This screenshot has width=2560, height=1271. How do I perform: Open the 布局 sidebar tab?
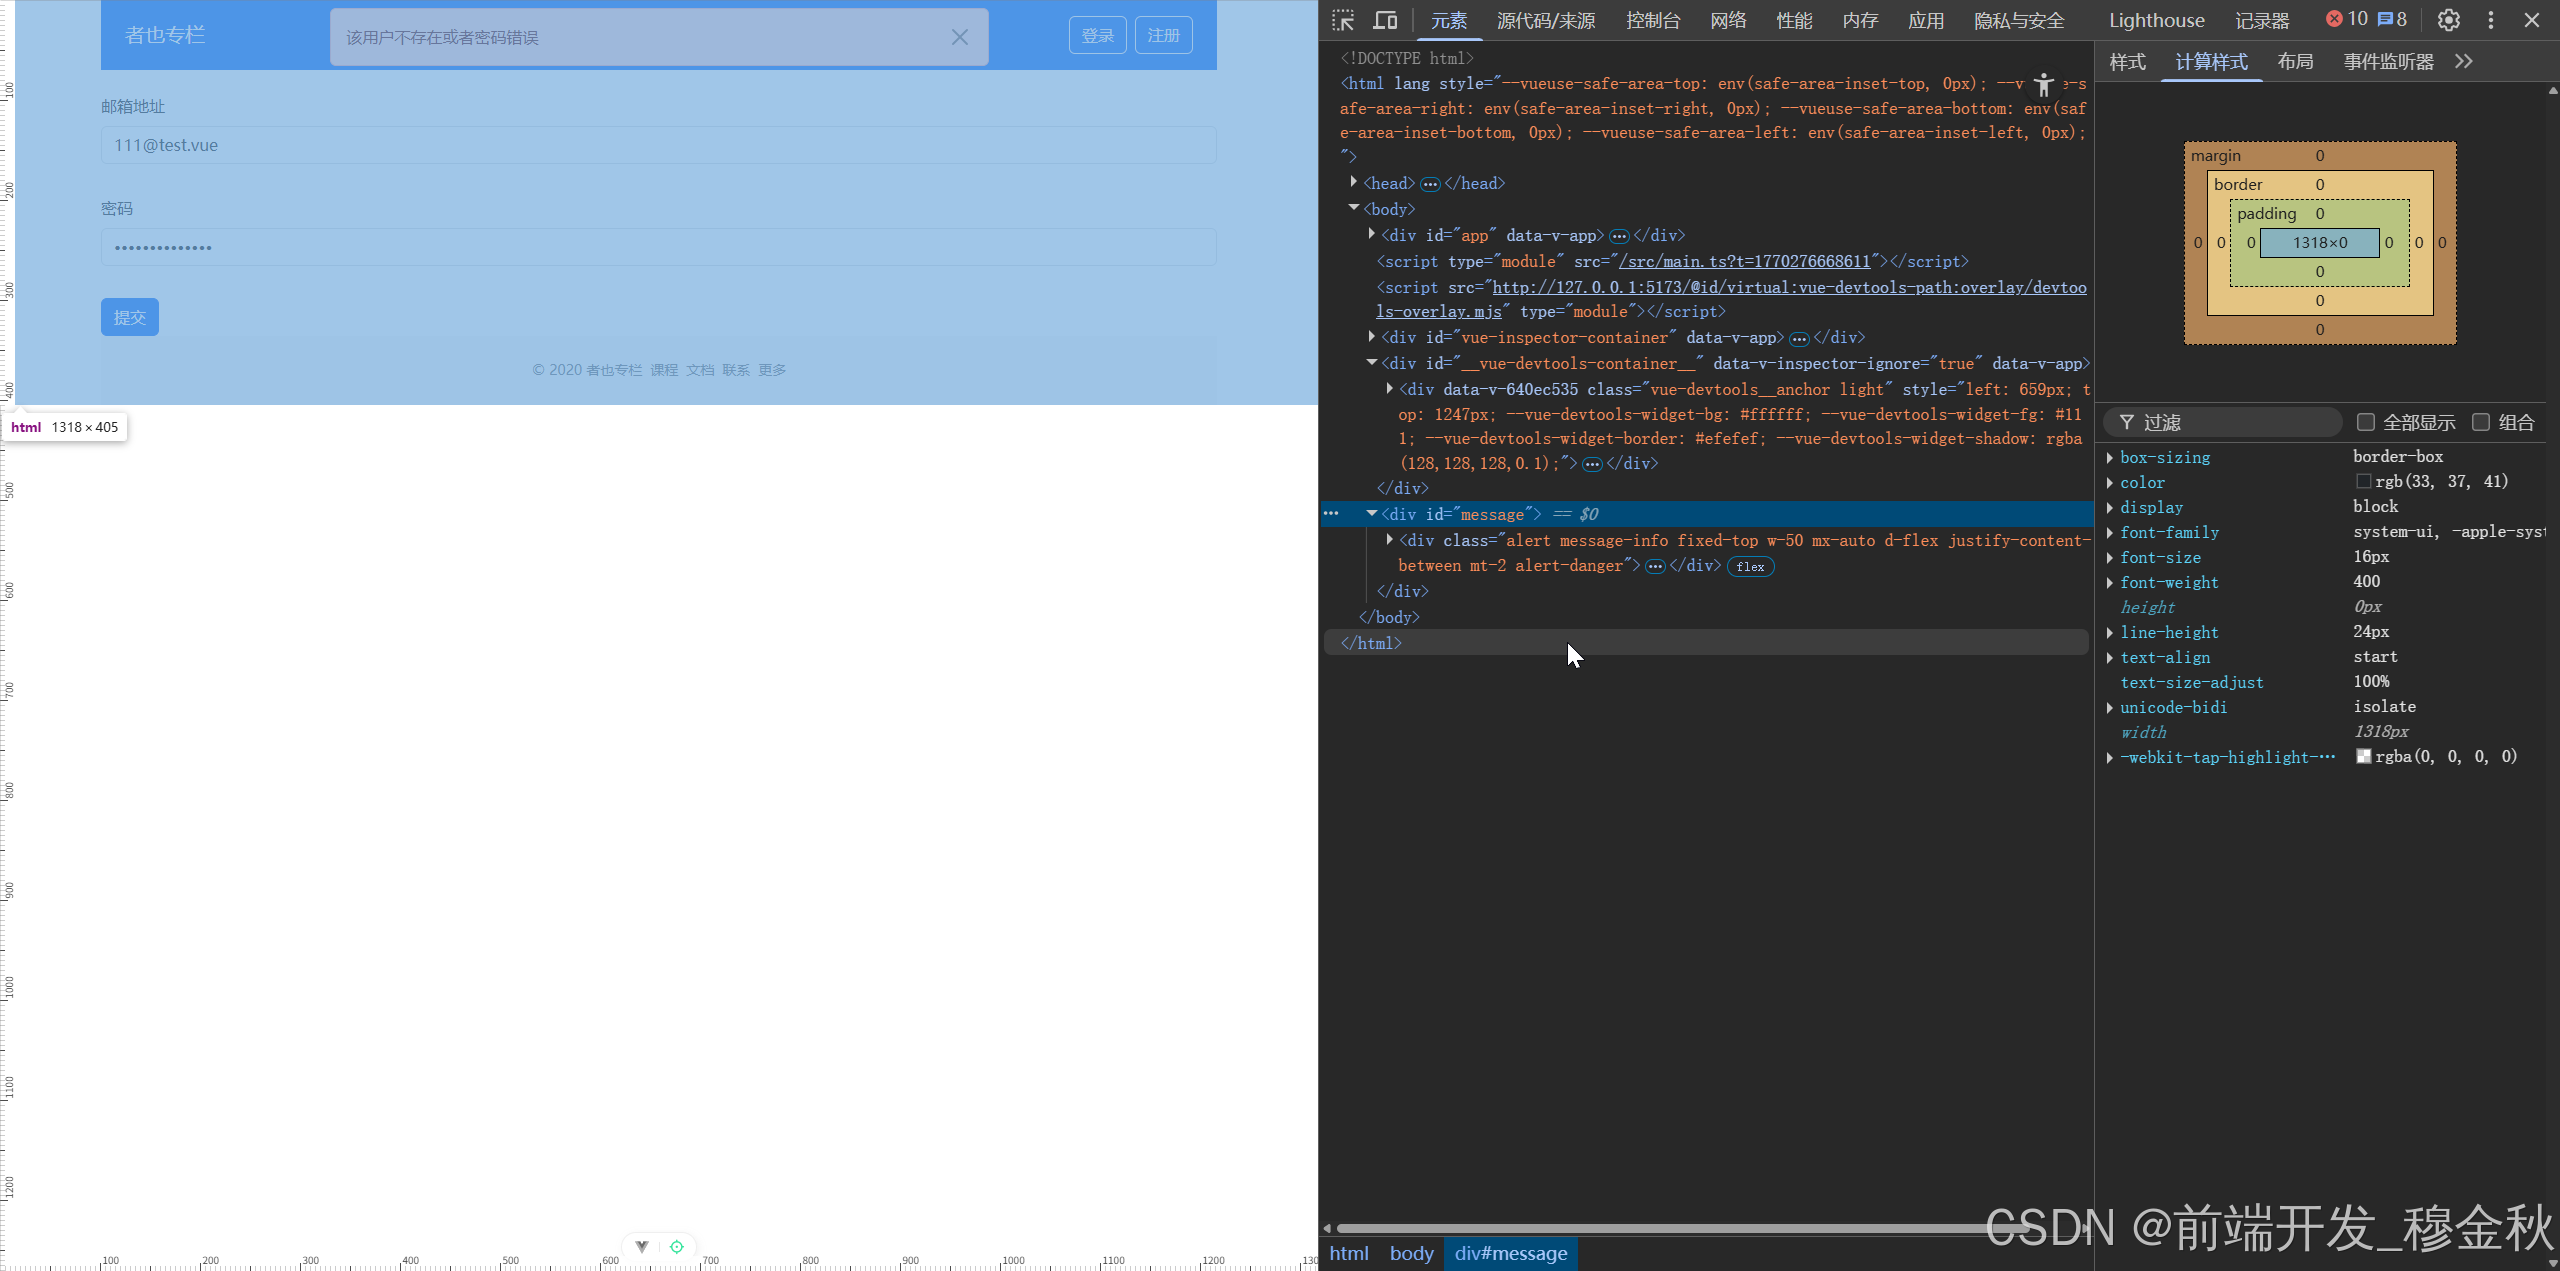coord(2295,62)
